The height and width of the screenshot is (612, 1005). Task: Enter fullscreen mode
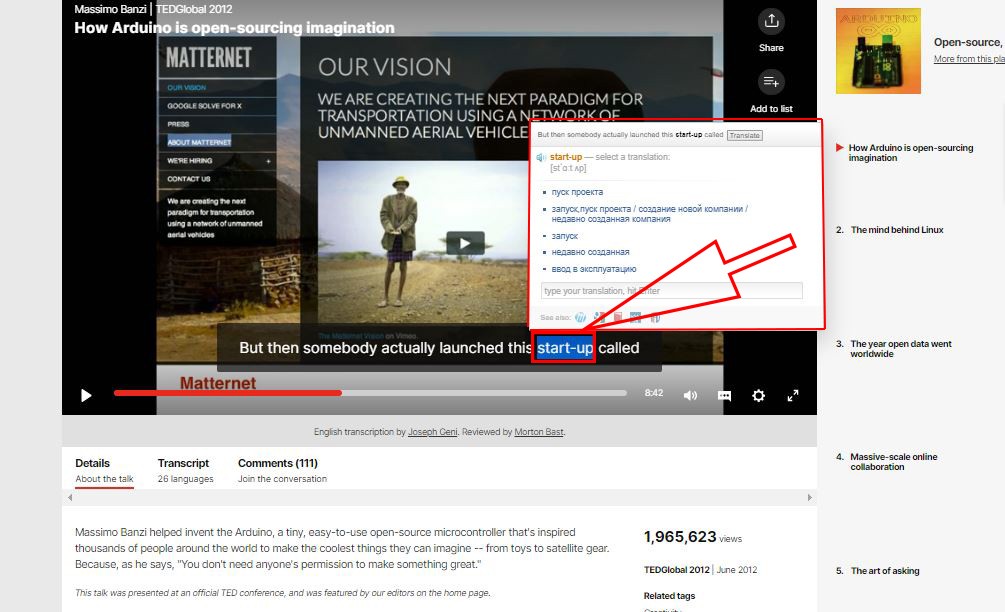793,395
